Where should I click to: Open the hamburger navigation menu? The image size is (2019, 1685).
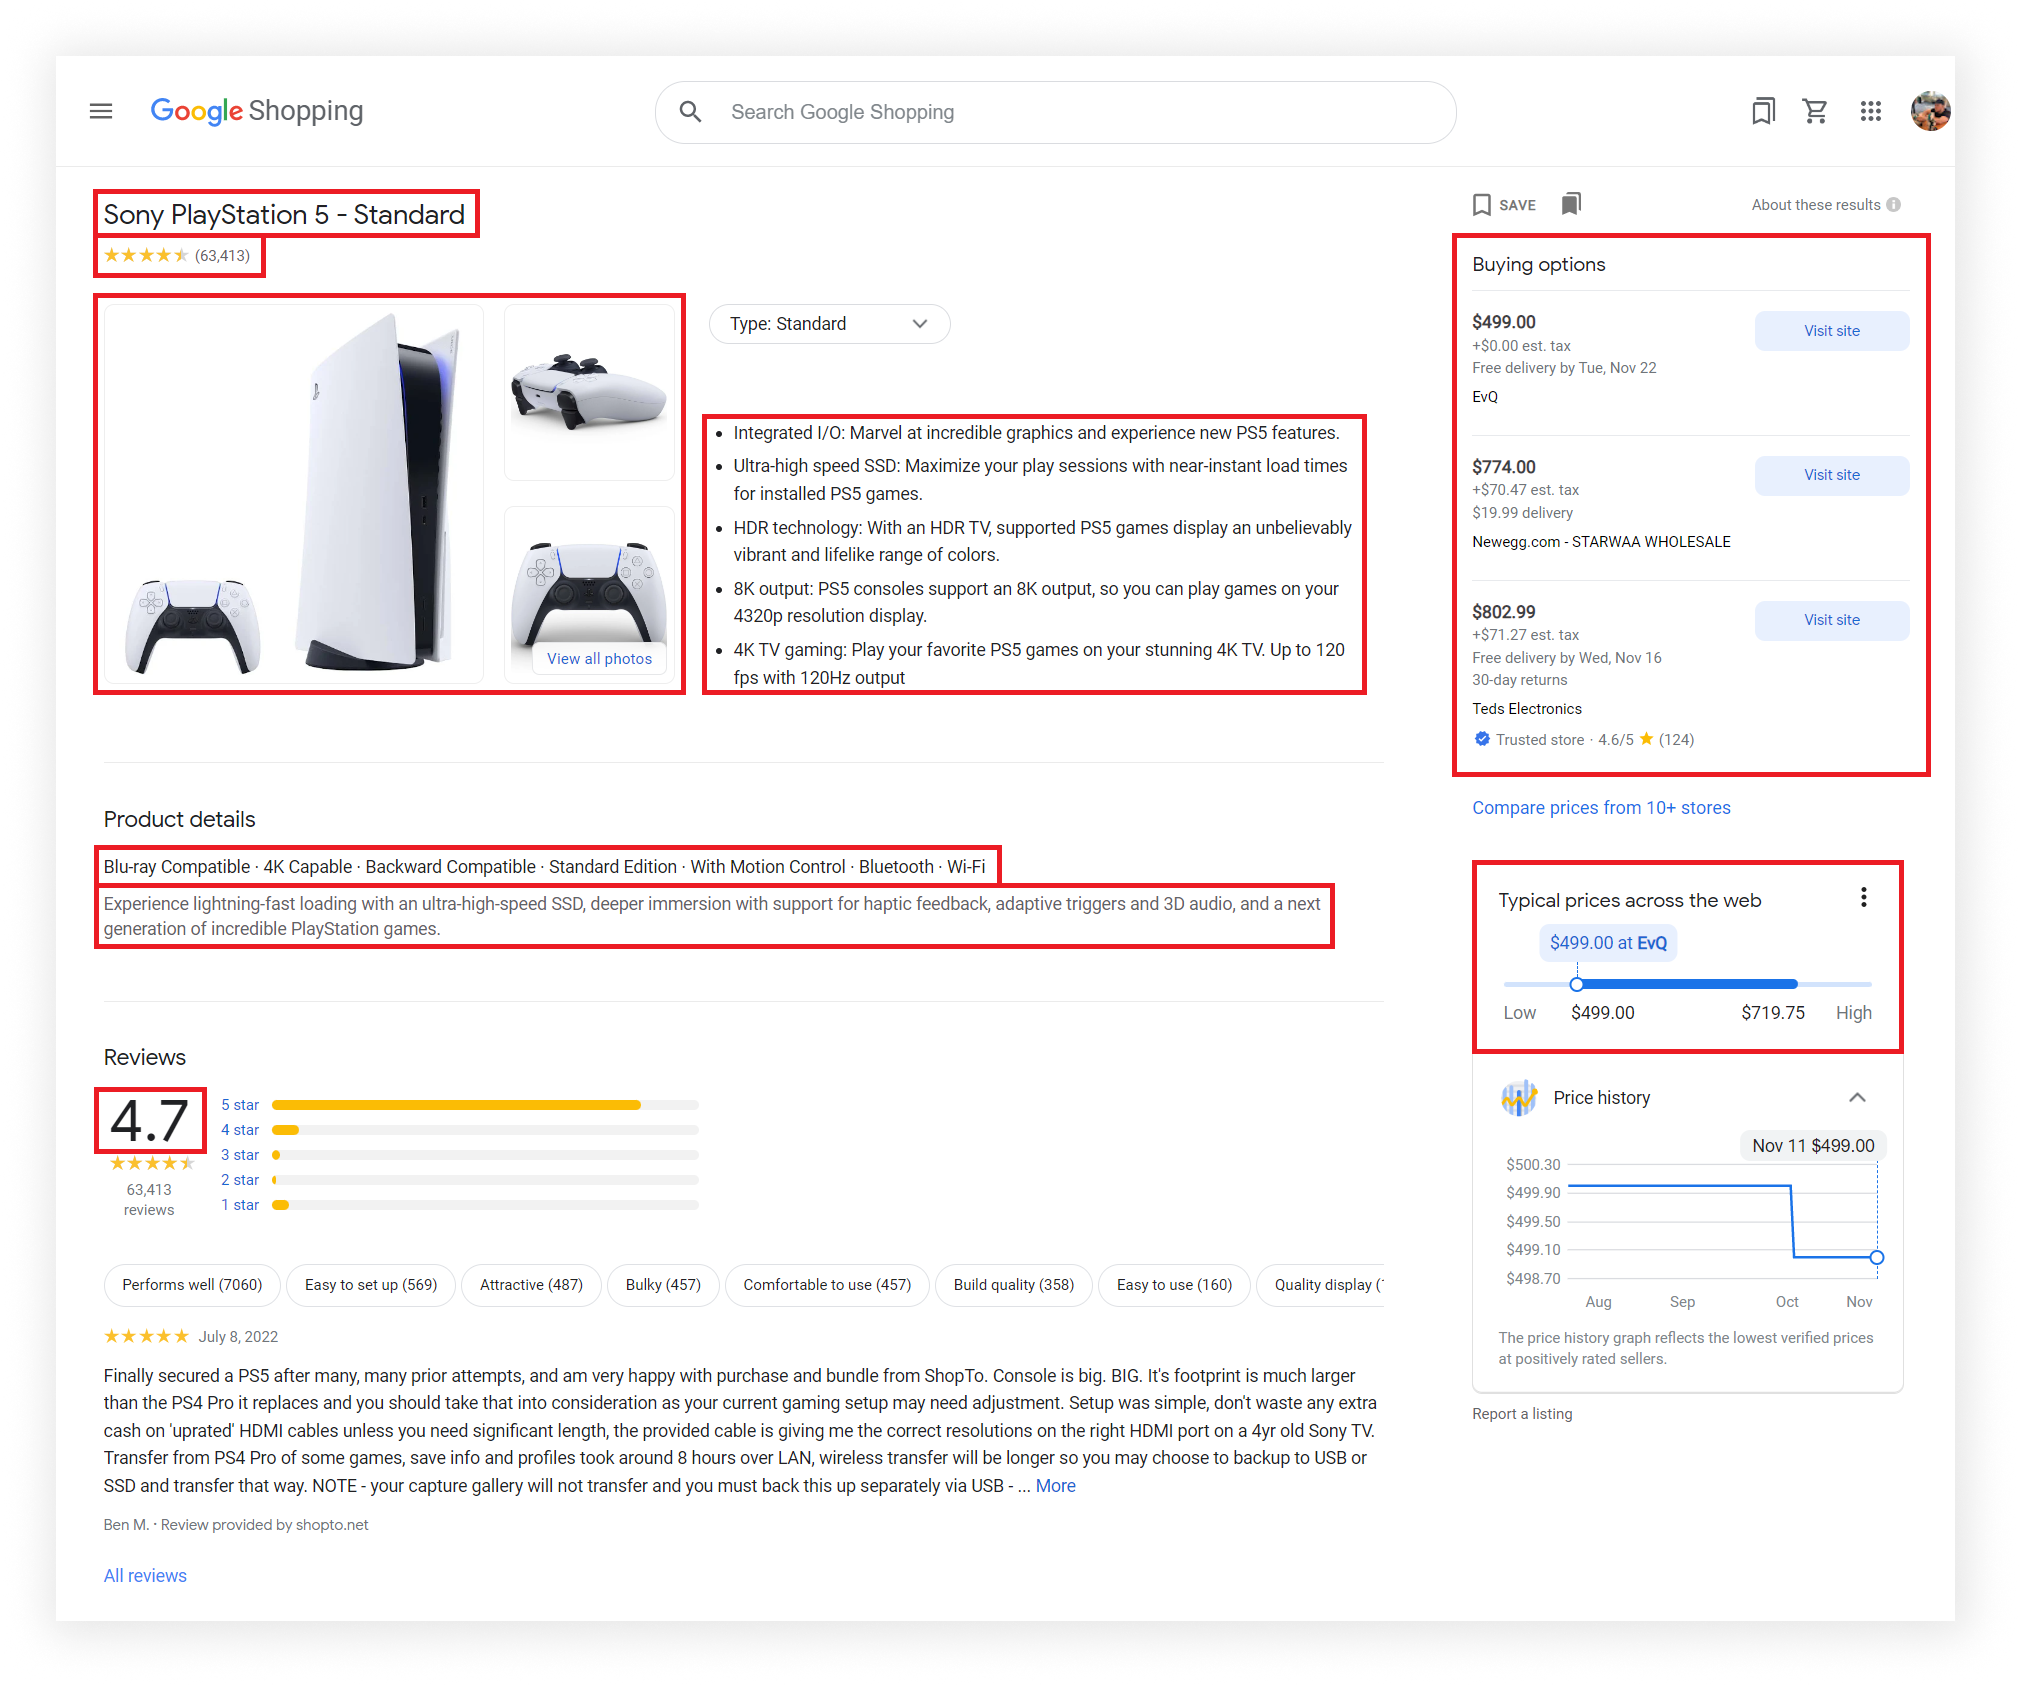pyautogui.click(x=99, y=111)
